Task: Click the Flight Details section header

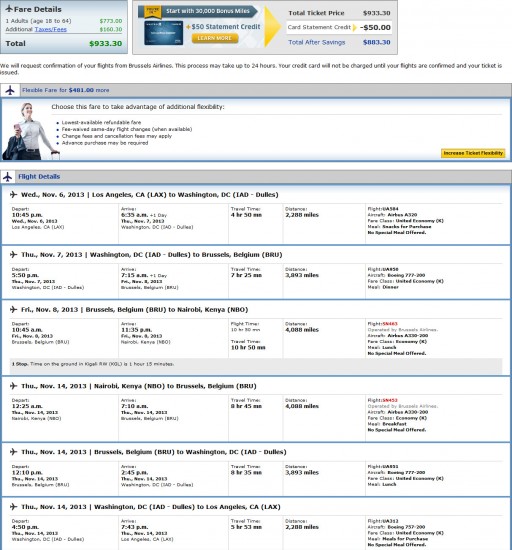Action: [39, 177]
